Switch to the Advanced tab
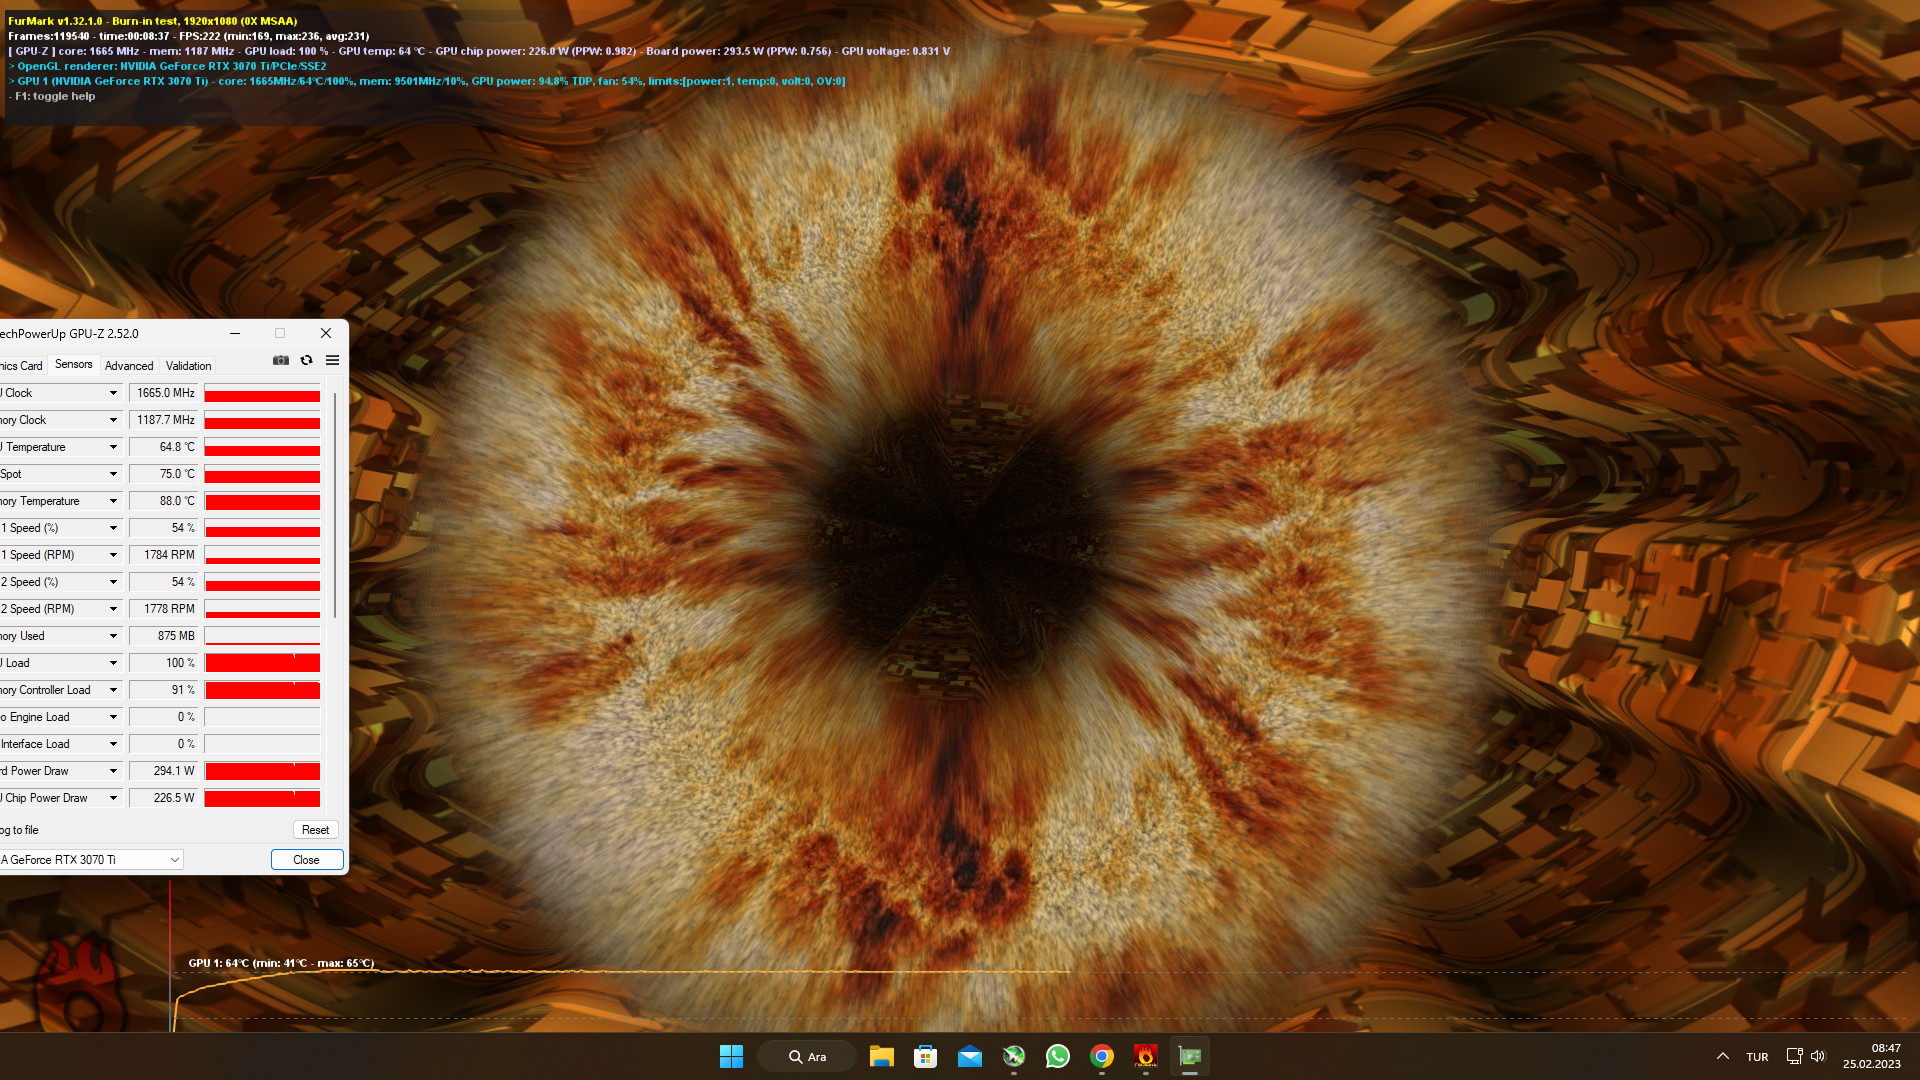The width and height of the screenshot is (1920, 1080). pyautogui.click(x=129, y=366)
